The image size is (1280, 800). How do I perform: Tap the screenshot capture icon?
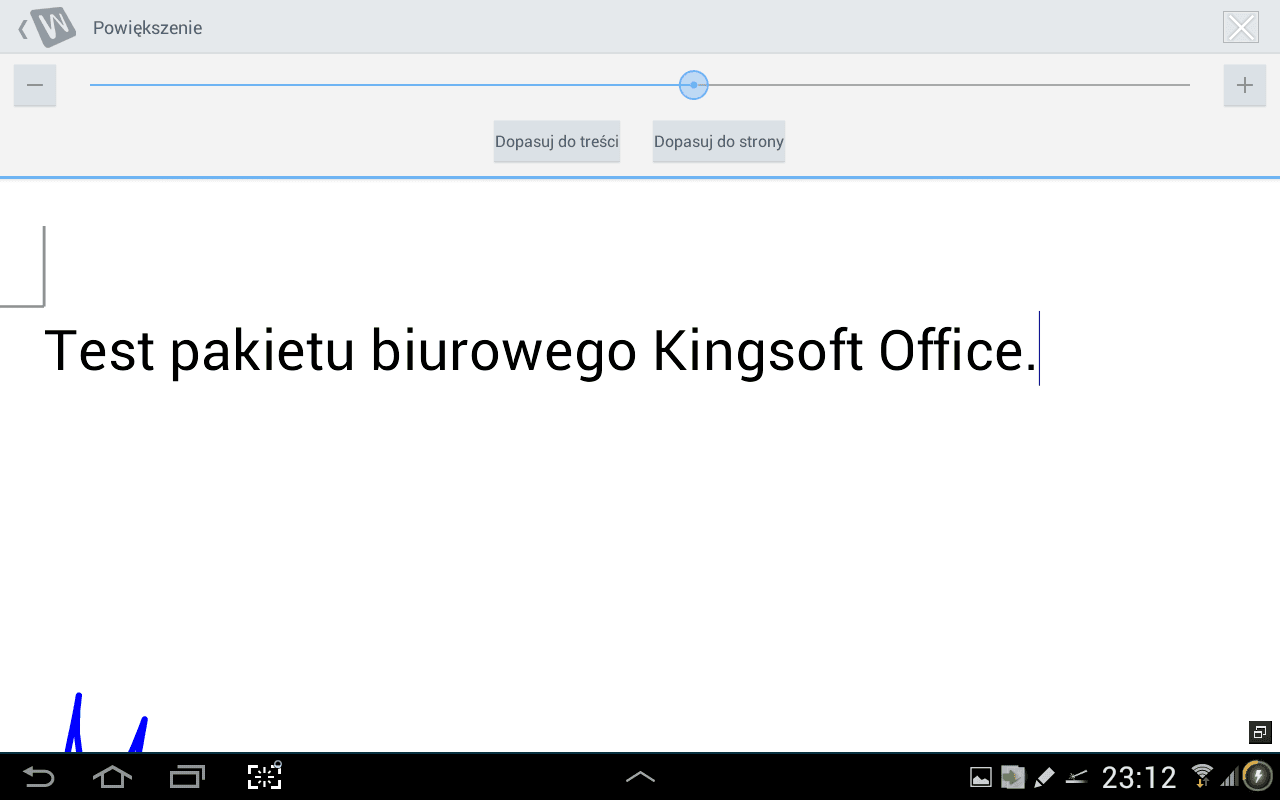[x=265, y=776]
